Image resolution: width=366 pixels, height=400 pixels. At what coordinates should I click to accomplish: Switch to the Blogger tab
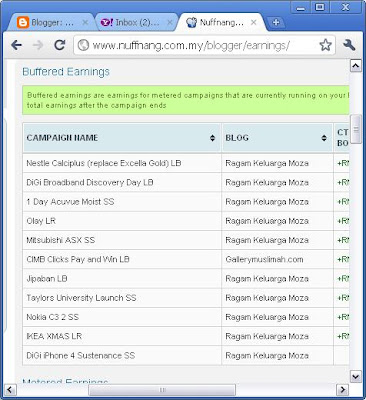pyautogui.click(x=53, y=22)
